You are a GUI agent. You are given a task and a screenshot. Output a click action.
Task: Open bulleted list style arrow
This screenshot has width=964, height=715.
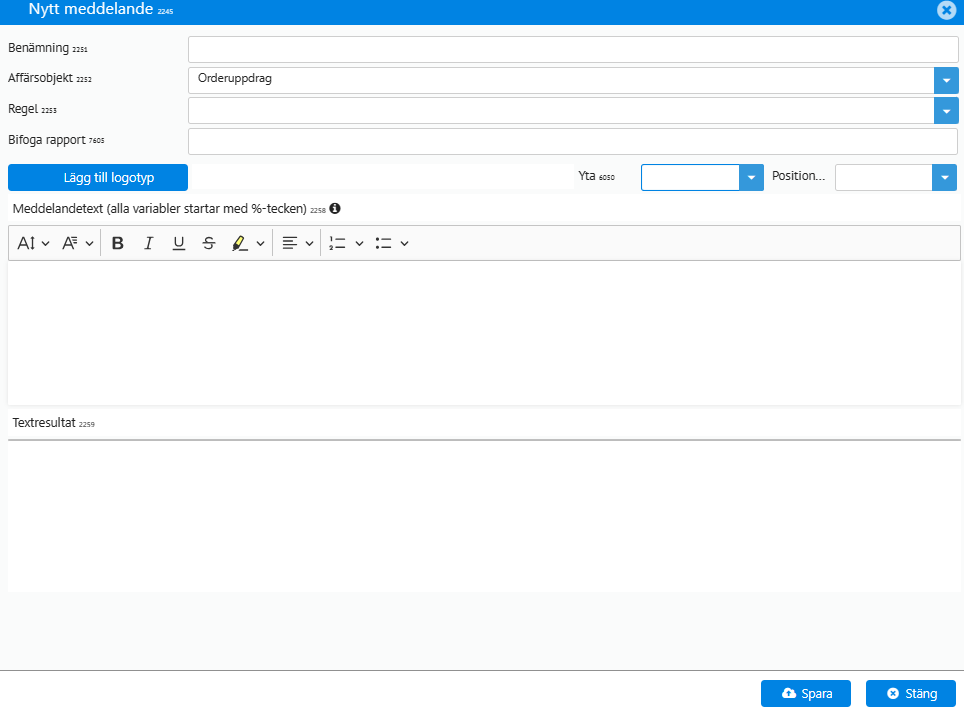click(x=405, y=243)
